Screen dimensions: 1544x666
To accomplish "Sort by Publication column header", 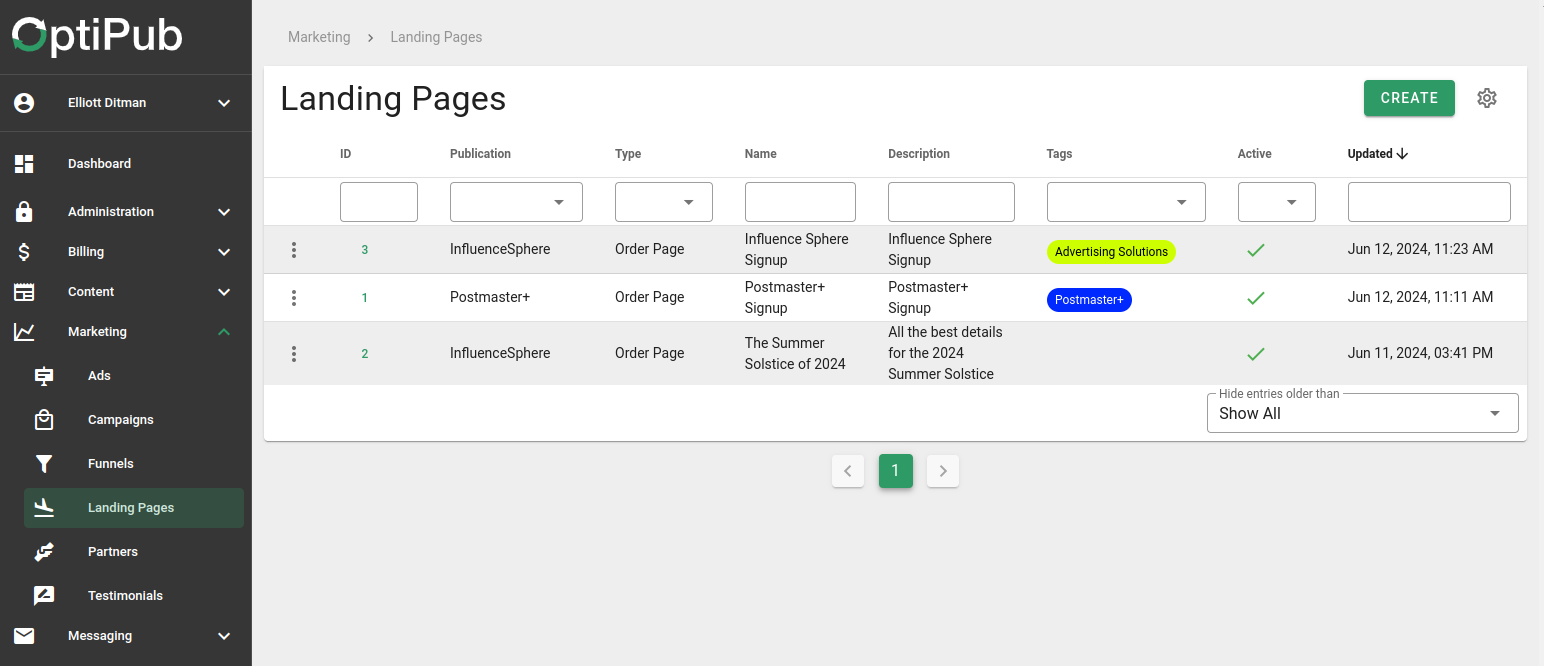I will 480,154.
